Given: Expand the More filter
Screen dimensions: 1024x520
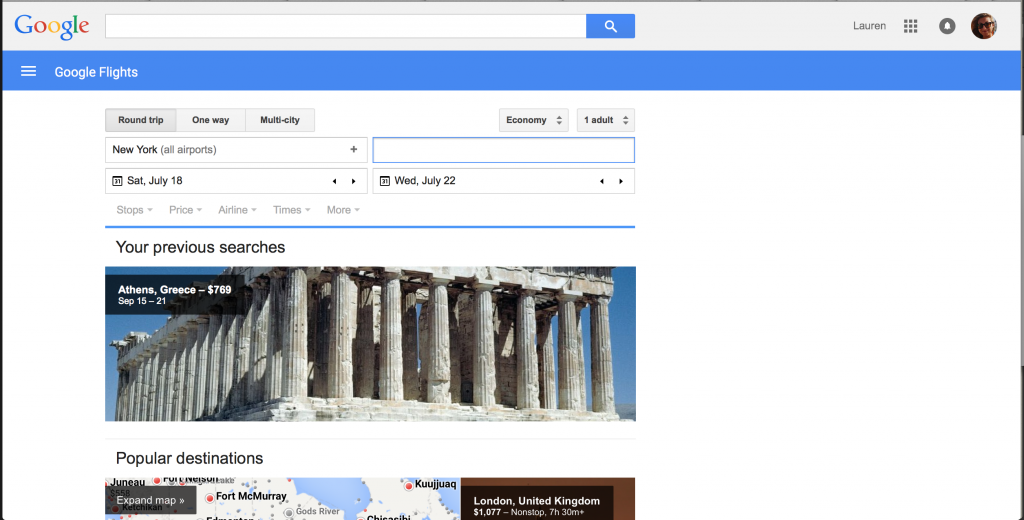Looking at the screenshot, I should (343, 210).
